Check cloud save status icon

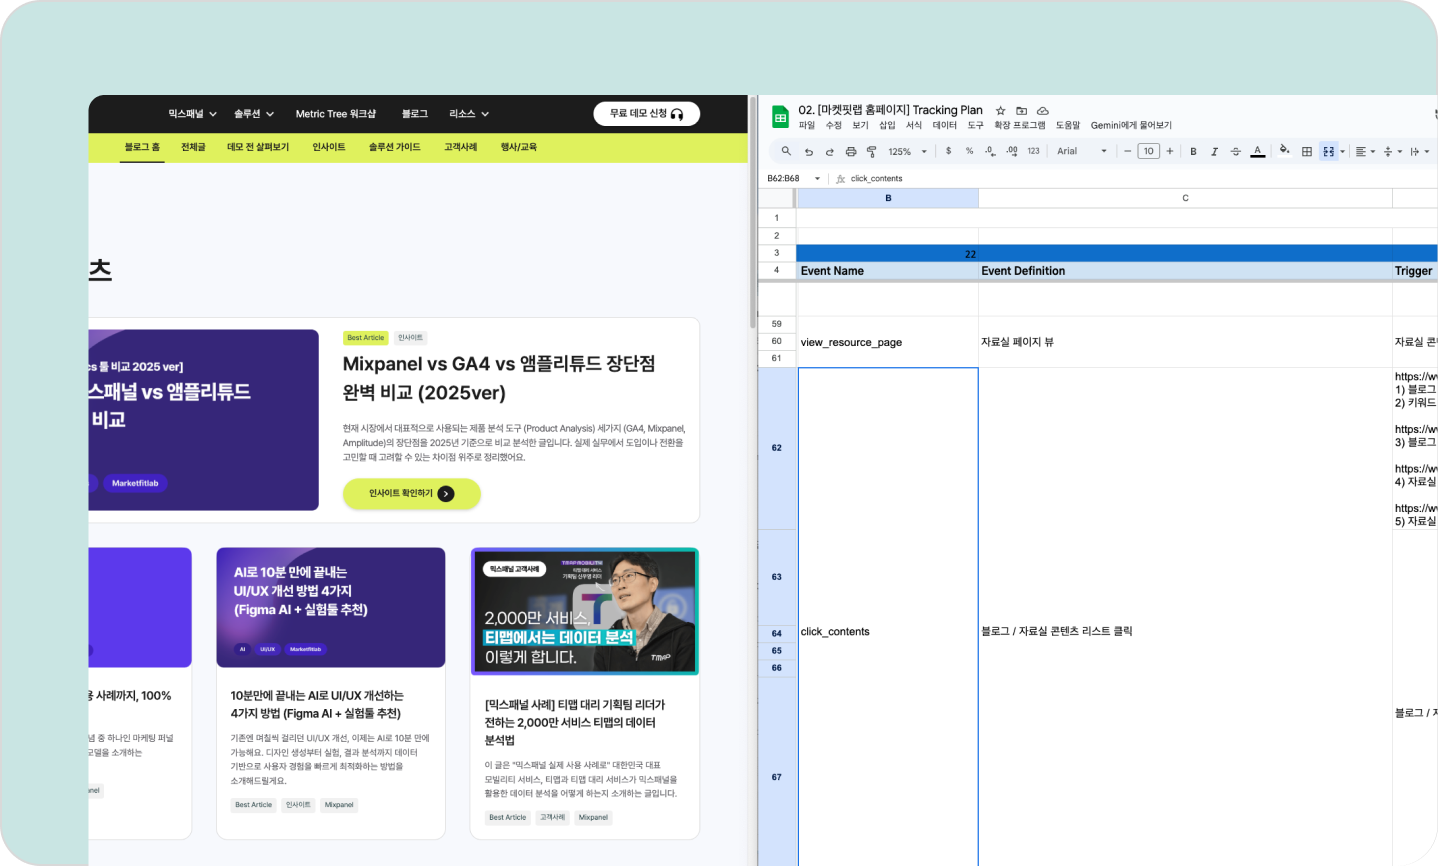[x=1042, y=111]
